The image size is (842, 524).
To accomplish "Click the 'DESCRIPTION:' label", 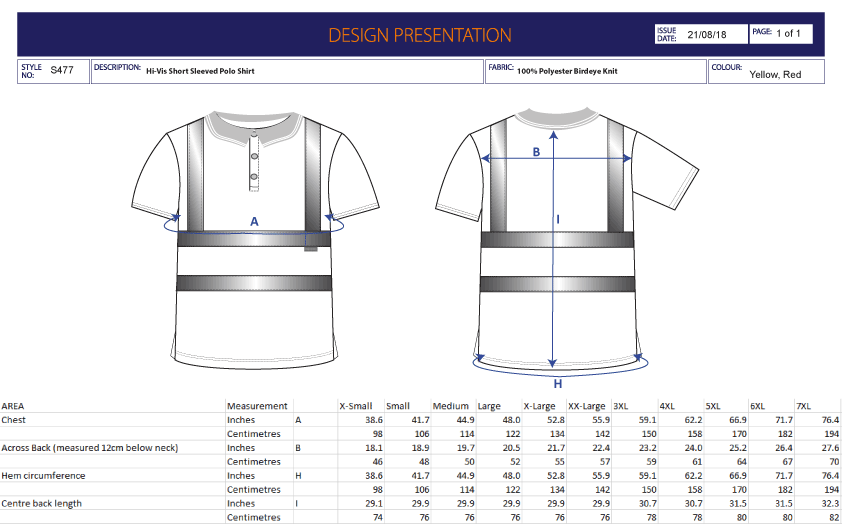I will click(x=117, y=68).
